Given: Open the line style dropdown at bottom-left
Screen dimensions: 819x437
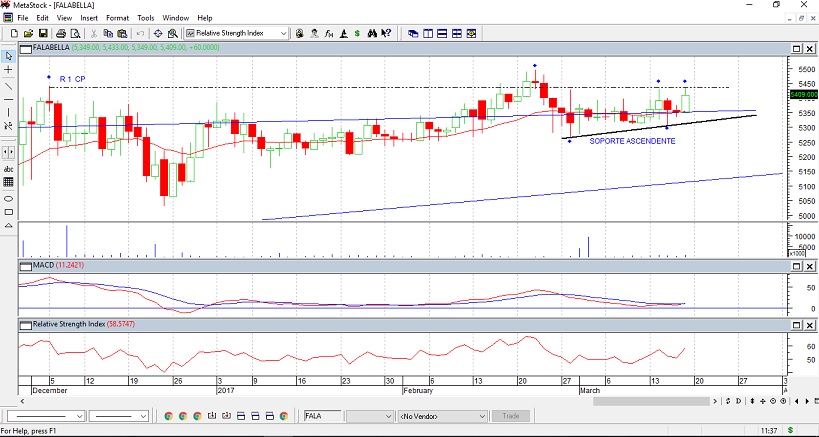Looking at the screenshot, I should click(77, 415).
